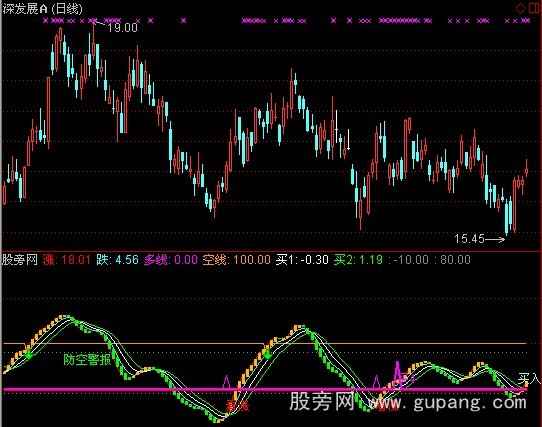
Task: Click the 15.45 low price label
Action: click(x=469, y=239)
